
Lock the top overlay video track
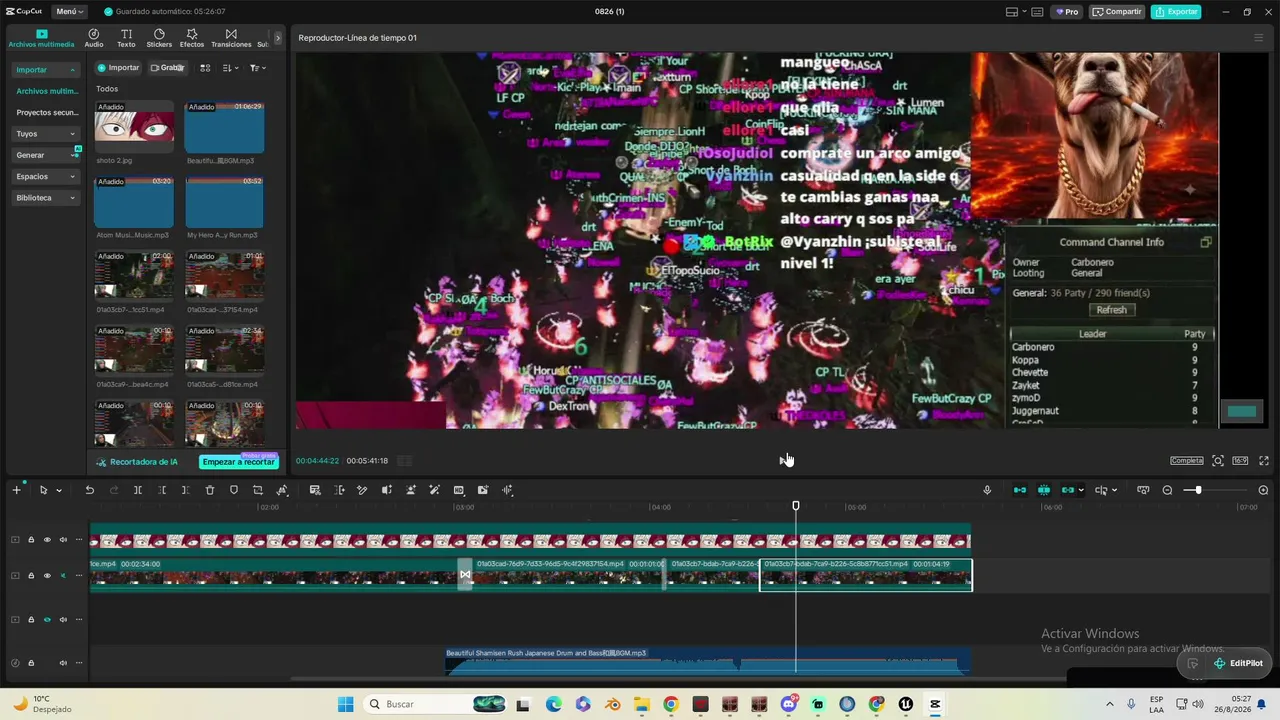(x=31, y=540)
